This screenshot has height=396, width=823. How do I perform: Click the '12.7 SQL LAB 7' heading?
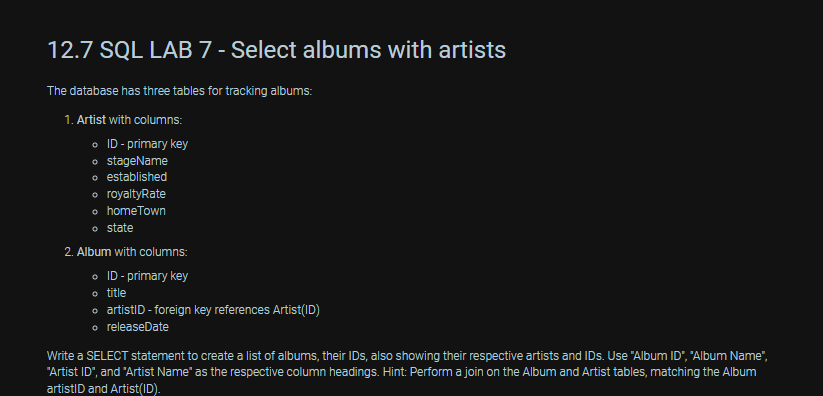click(277, 50)
